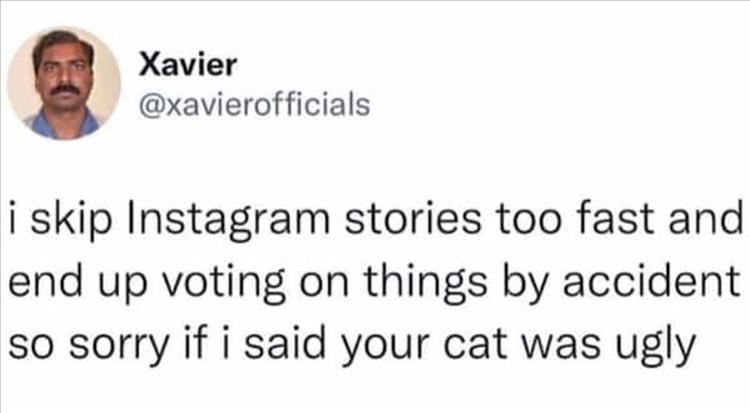Image resolution: width=750 pixels, height=413 pixels.
Task: Click the word "ugly" in the tweet
Action: [655, 347]
